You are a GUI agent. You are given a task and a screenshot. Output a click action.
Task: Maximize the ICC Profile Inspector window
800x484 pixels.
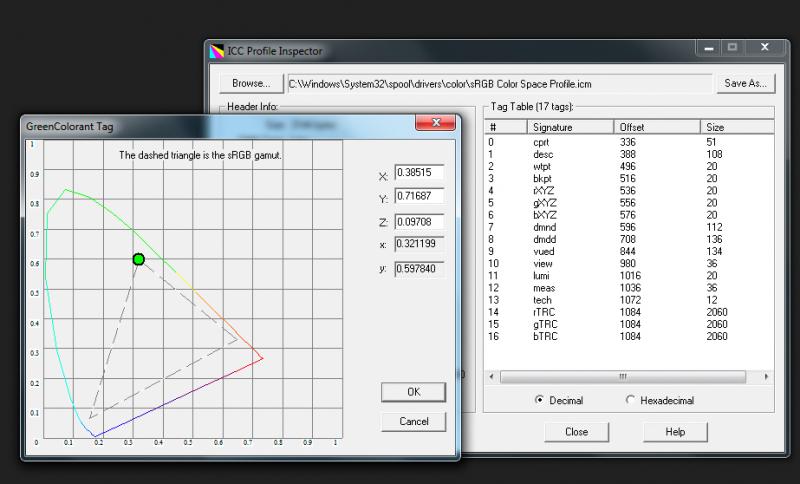pos(733,48)
